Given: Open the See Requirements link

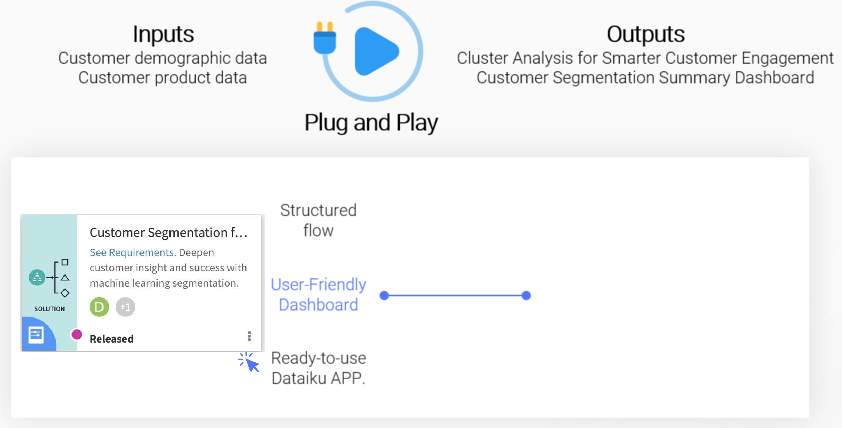Looking at the screenshot, I should coord(132,252).
